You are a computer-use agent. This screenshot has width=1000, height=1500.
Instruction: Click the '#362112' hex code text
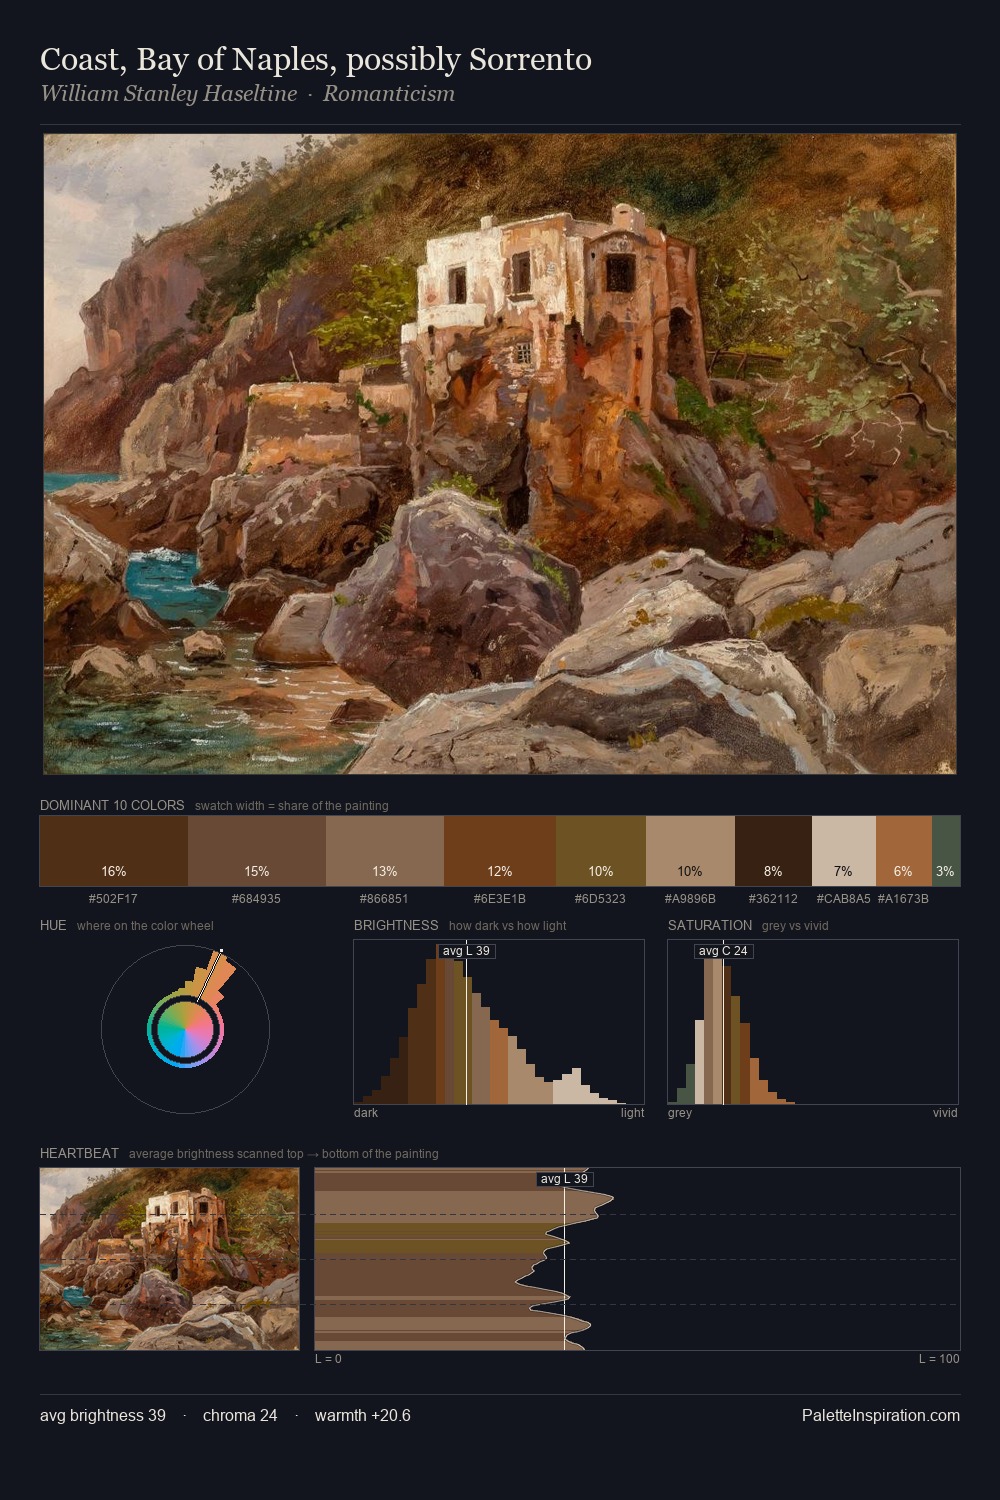coord(773,899)
